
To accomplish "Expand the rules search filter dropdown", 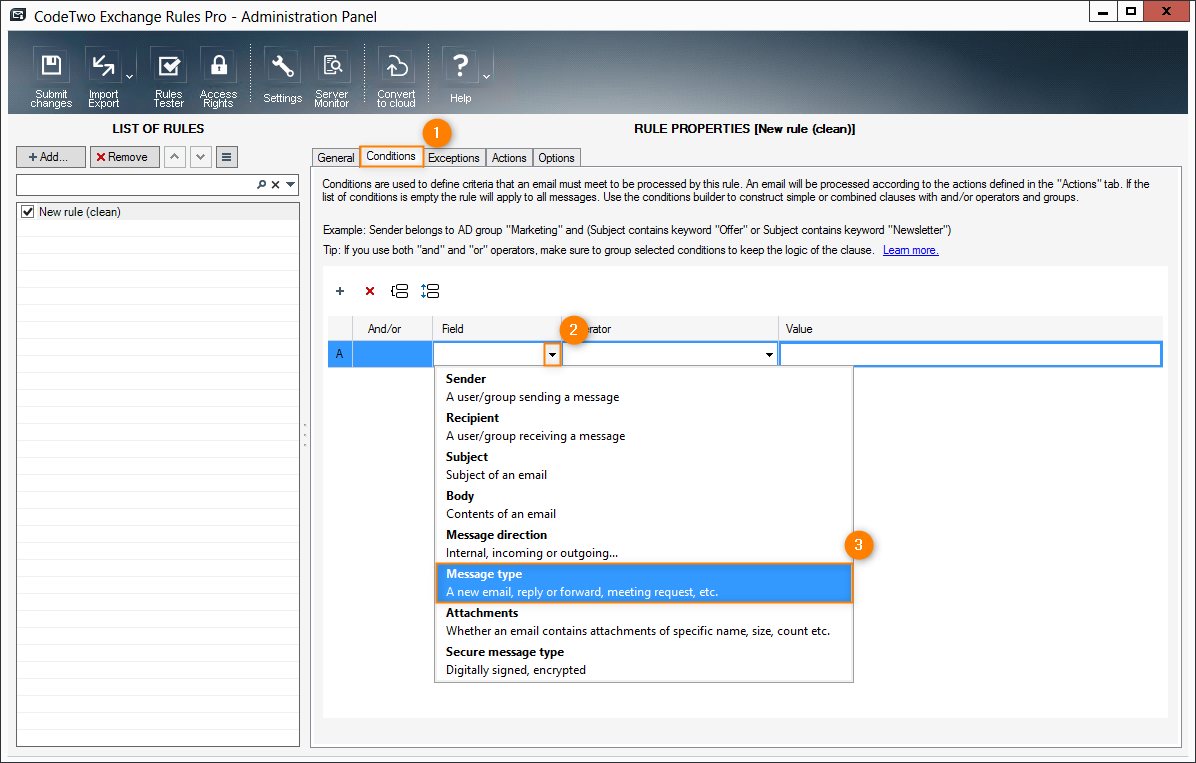I will [291, 185].
